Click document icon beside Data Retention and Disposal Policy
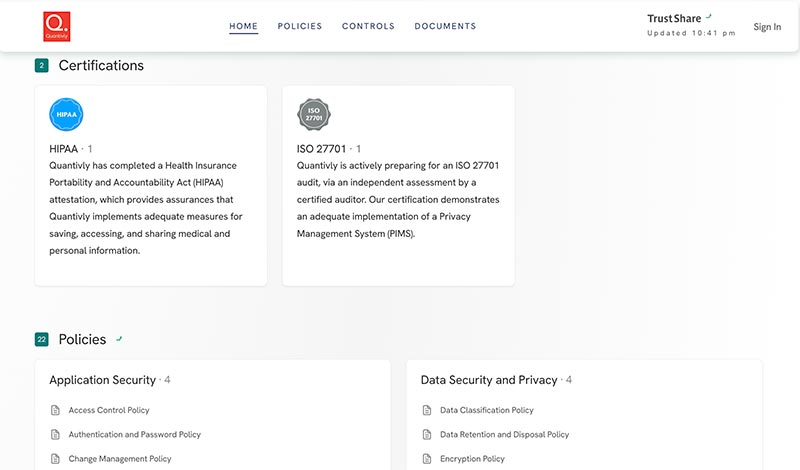Viewport: 800px width, 470px height. coord(427,434)
